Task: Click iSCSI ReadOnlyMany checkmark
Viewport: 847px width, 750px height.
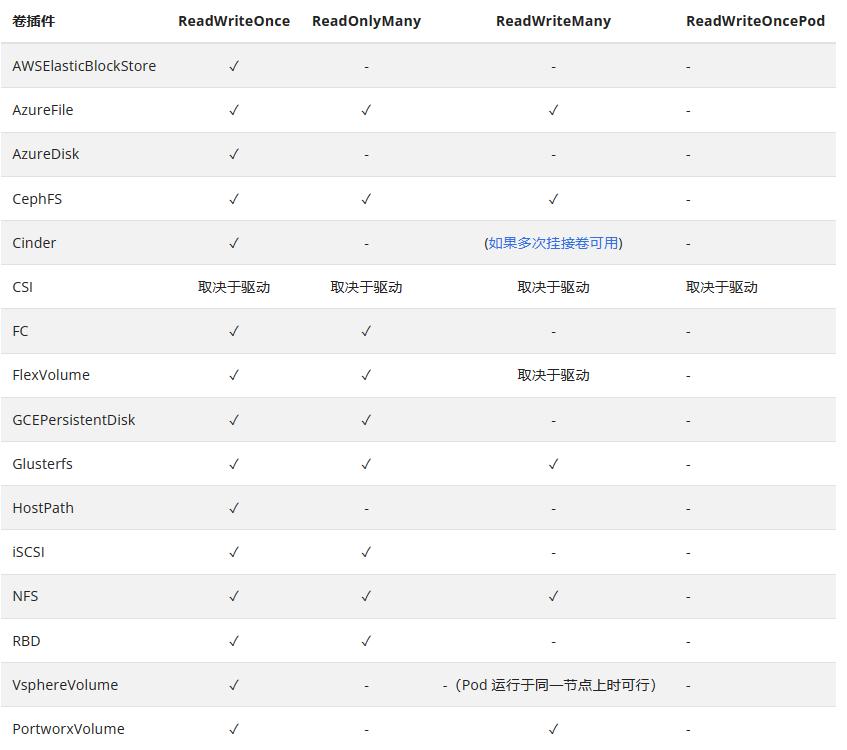Action: 366,552
